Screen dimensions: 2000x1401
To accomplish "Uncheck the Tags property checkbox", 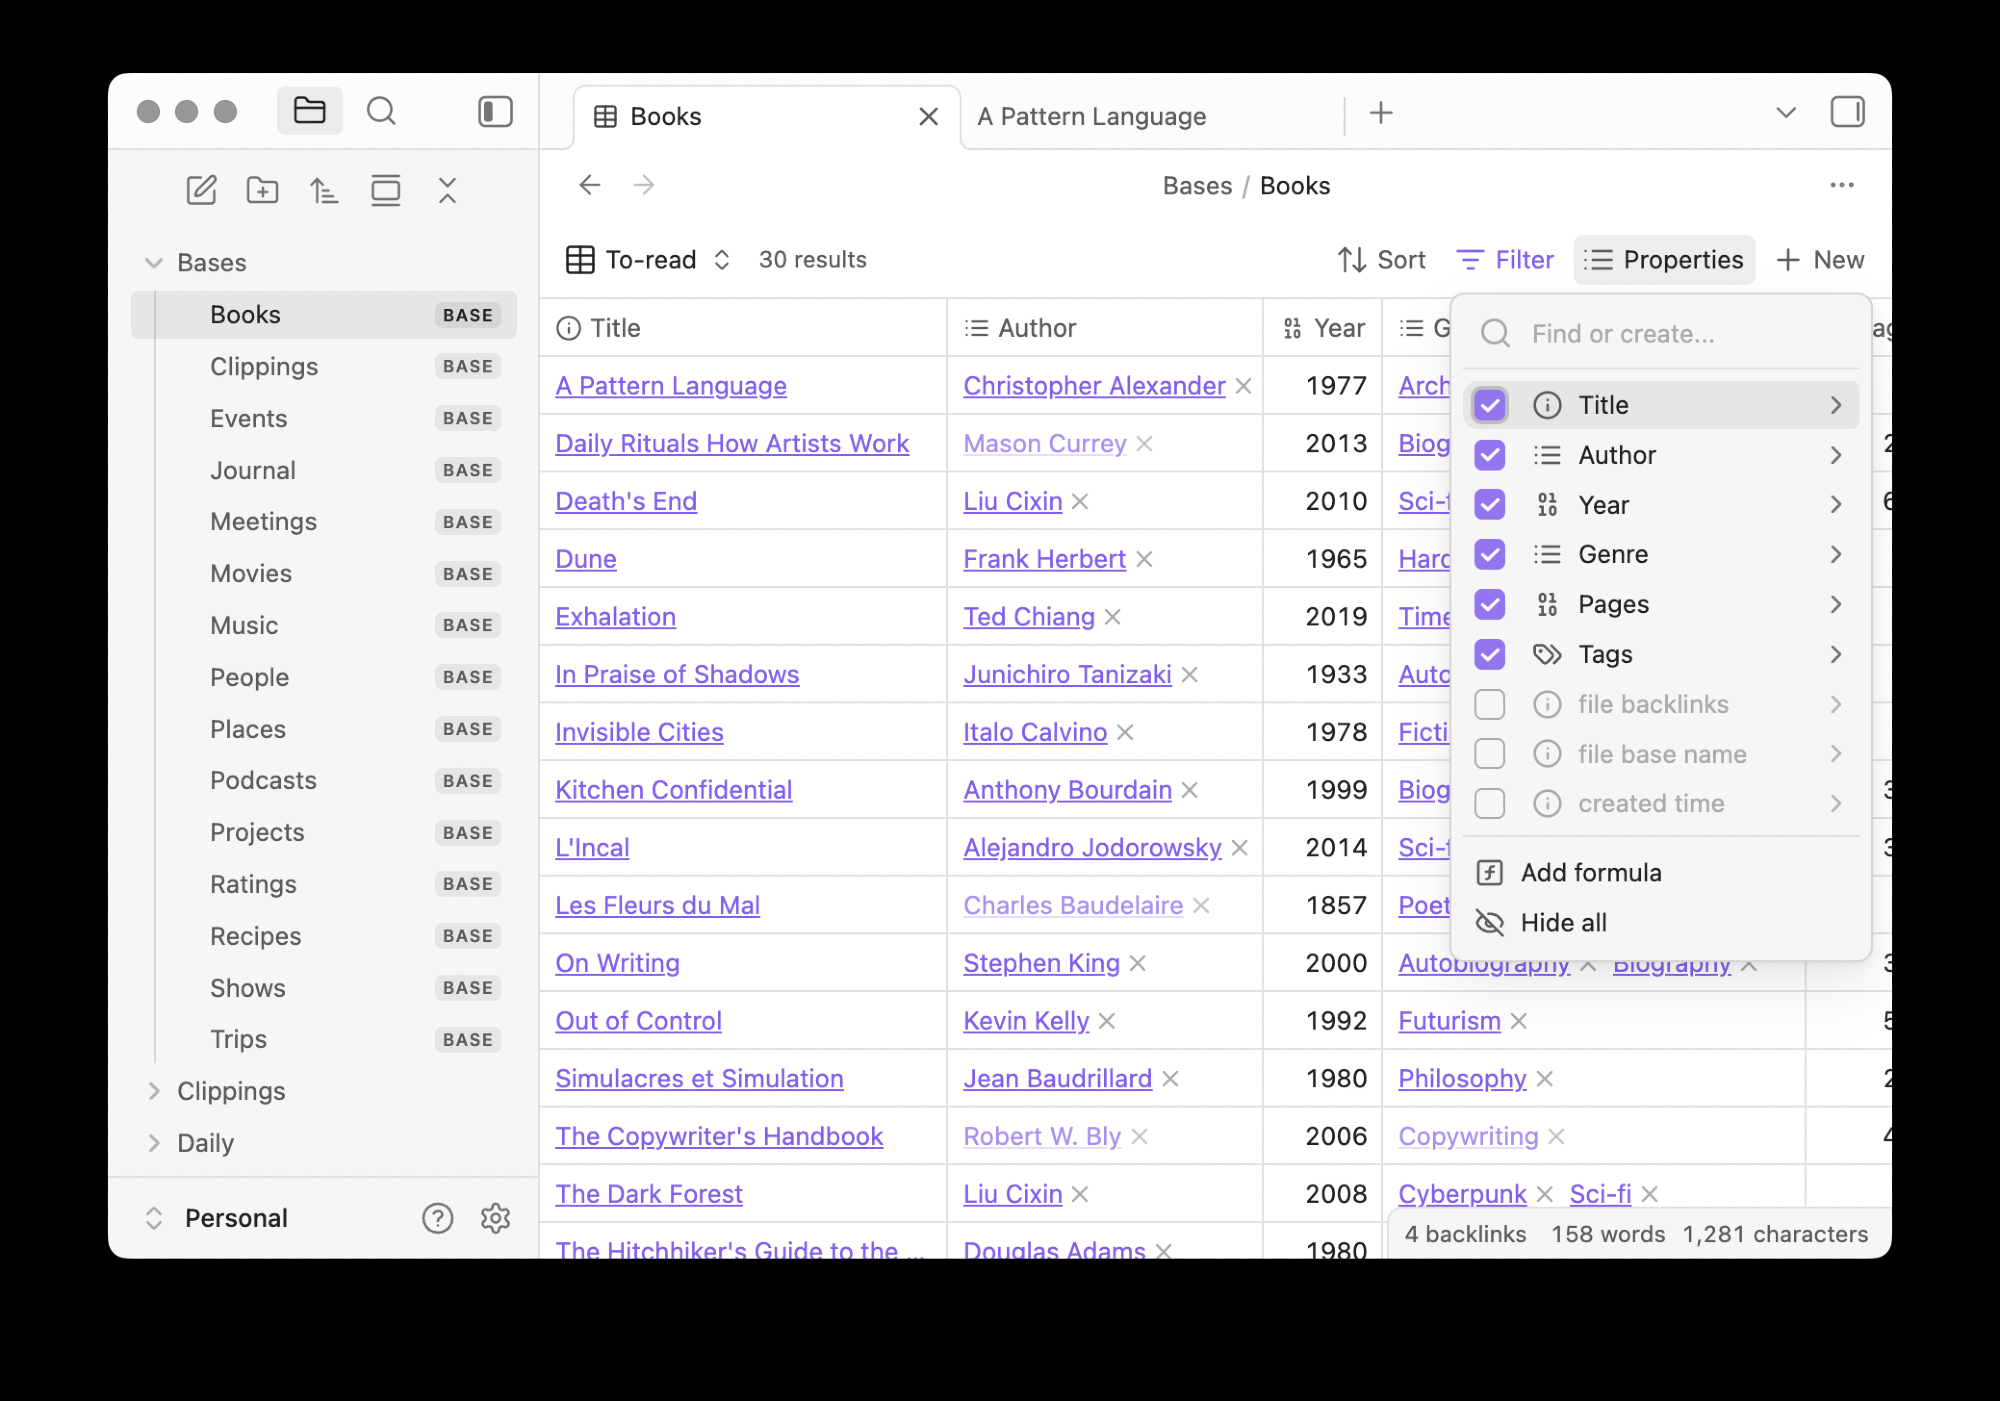I will point(1489,654).
